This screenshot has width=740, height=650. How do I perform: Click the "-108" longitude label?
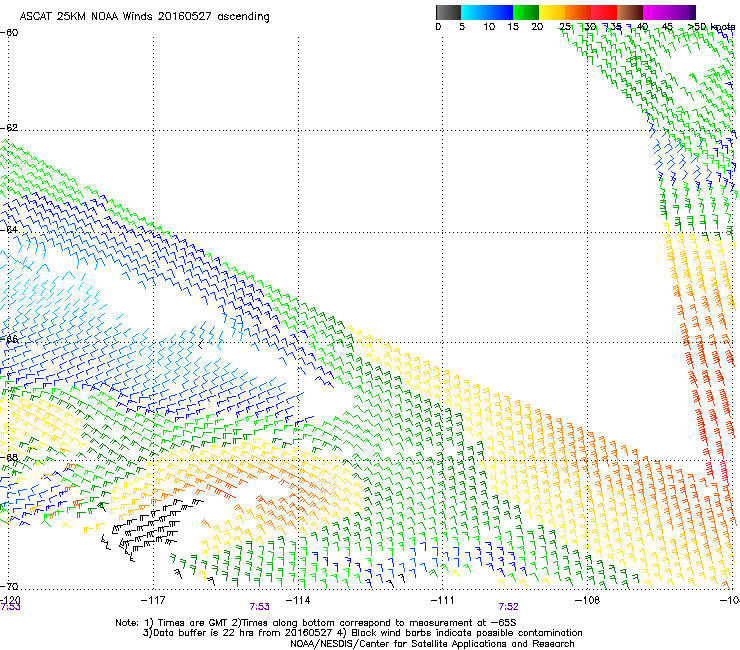coord(588,600)
